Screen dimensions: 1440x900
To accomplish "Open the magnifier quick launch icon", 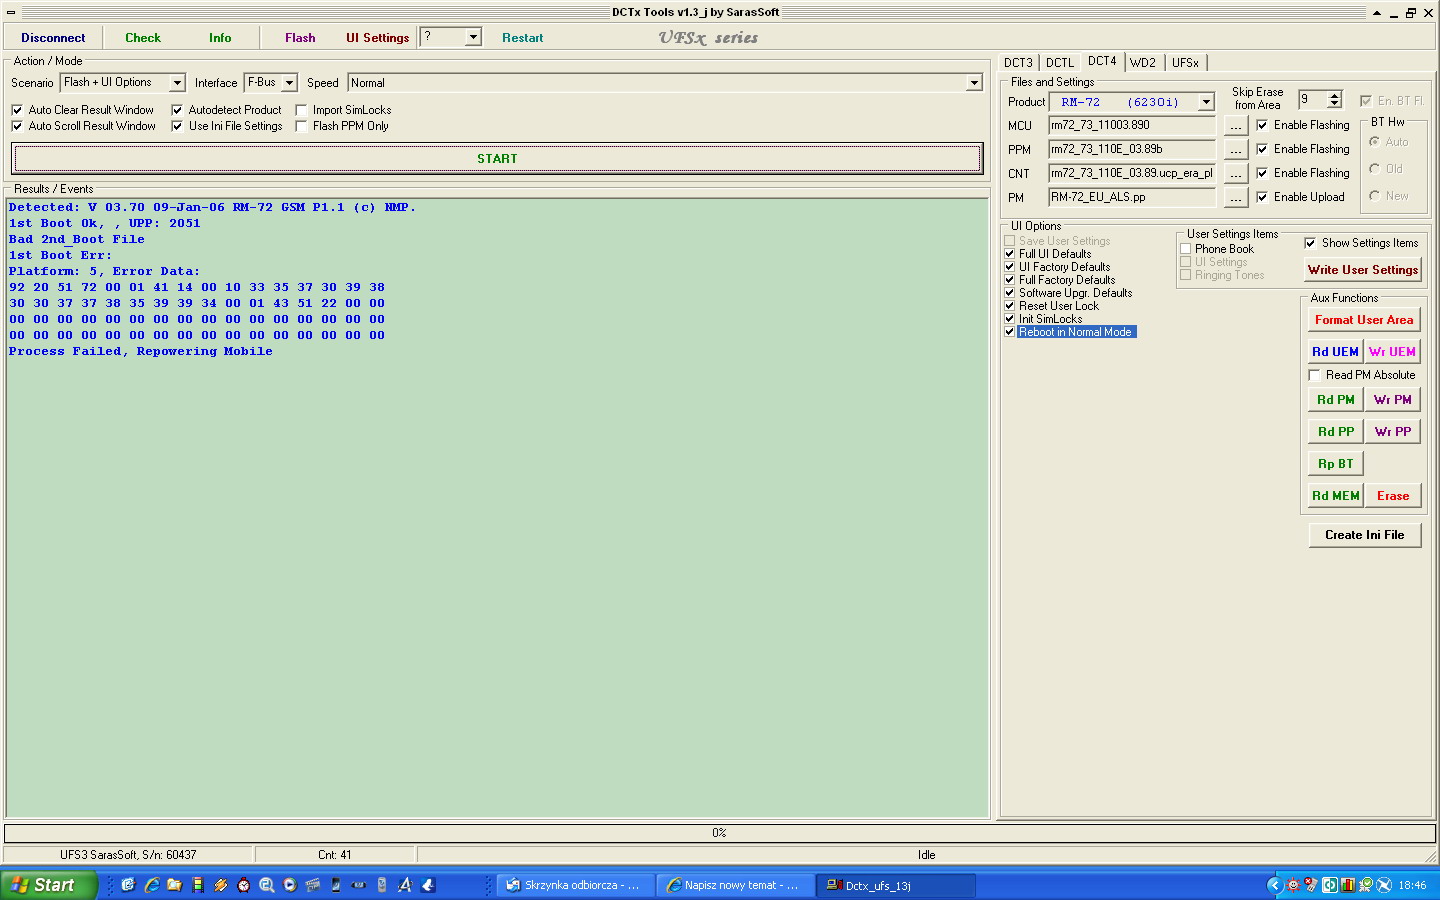I will tap(266, 885).
